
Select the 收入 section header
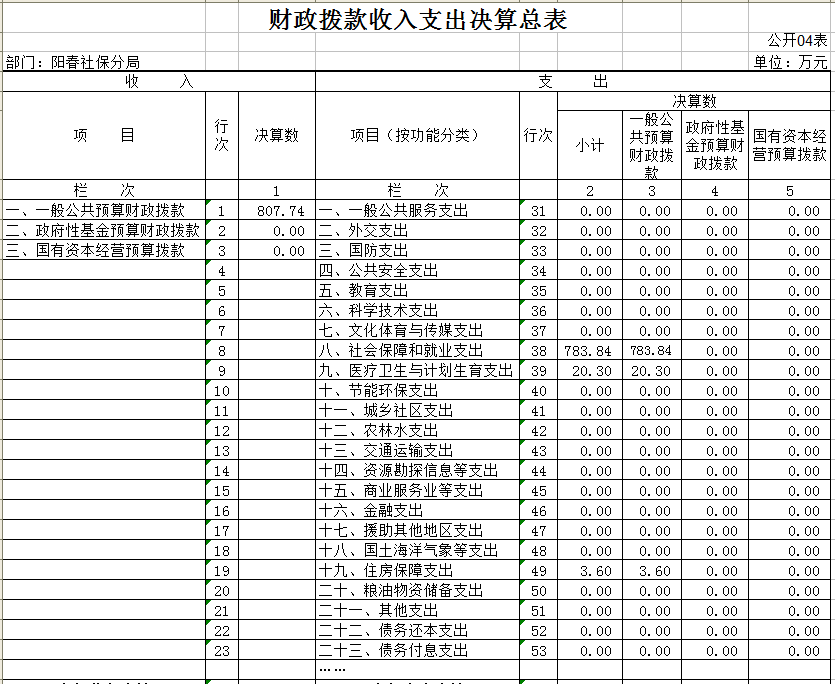click(159, 82)
